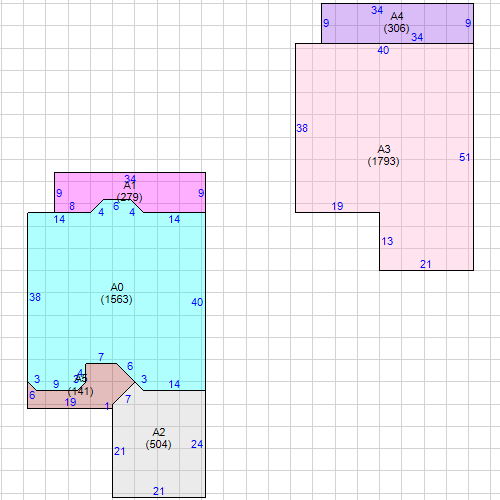Viewport: 500px width, 500px height.
Task: Pick the 9 on A1's left edge
Action: (59, 193)
